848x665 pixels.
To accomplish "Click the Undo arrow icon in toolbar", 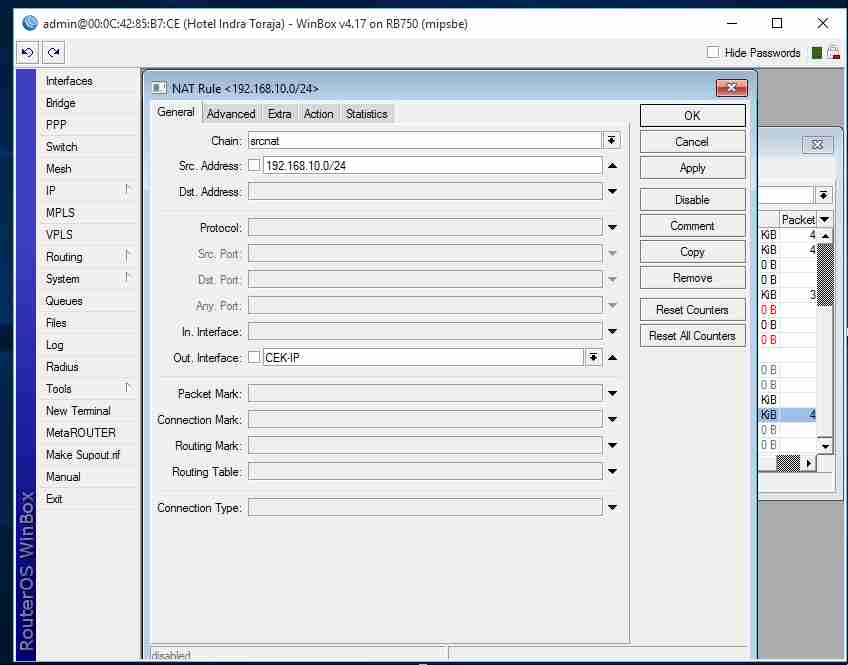I will click(x=27, y=52).
